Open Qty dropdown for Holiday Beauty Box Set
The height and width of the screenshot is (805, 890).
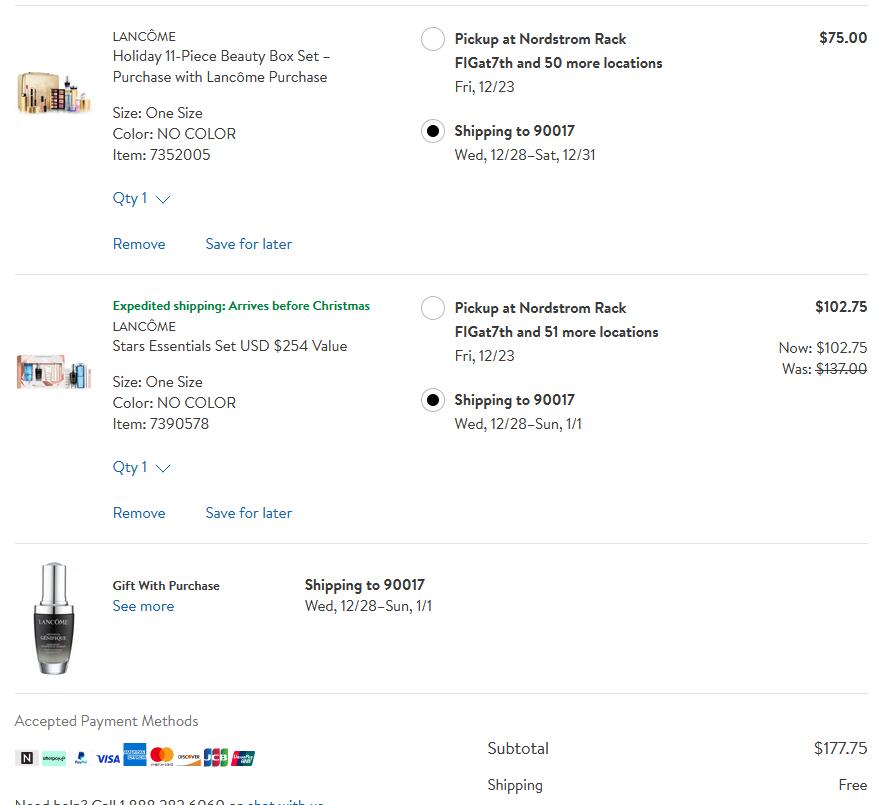pos(141,198)
